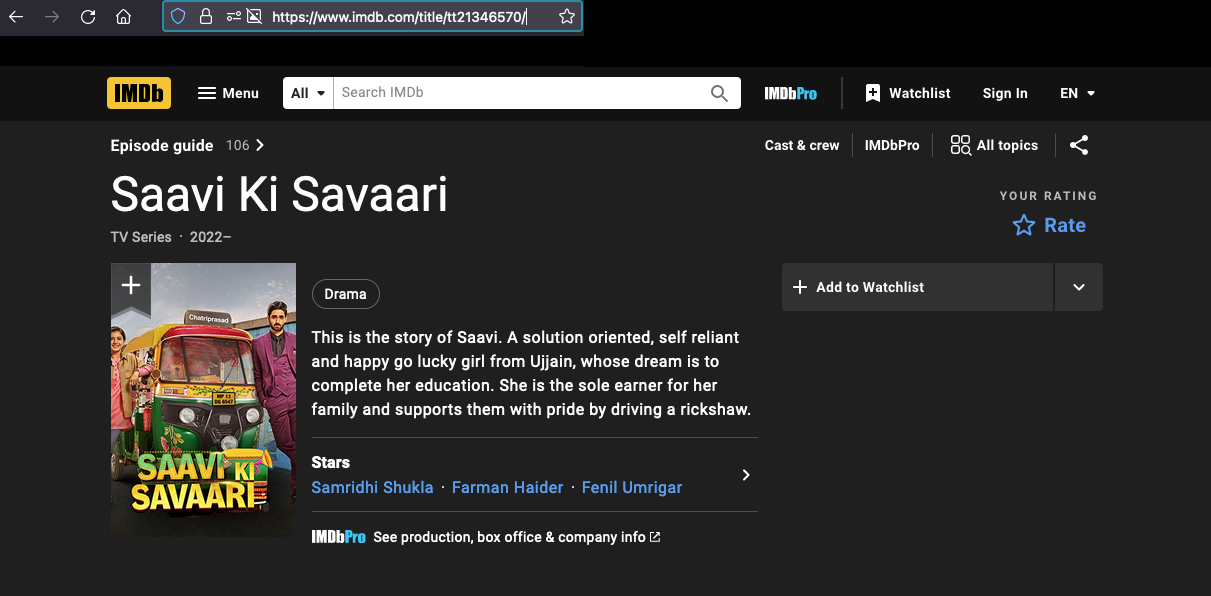Viewport: 1211px width, 596px height.
Task: Click the browser home icon
Action: 123,16
